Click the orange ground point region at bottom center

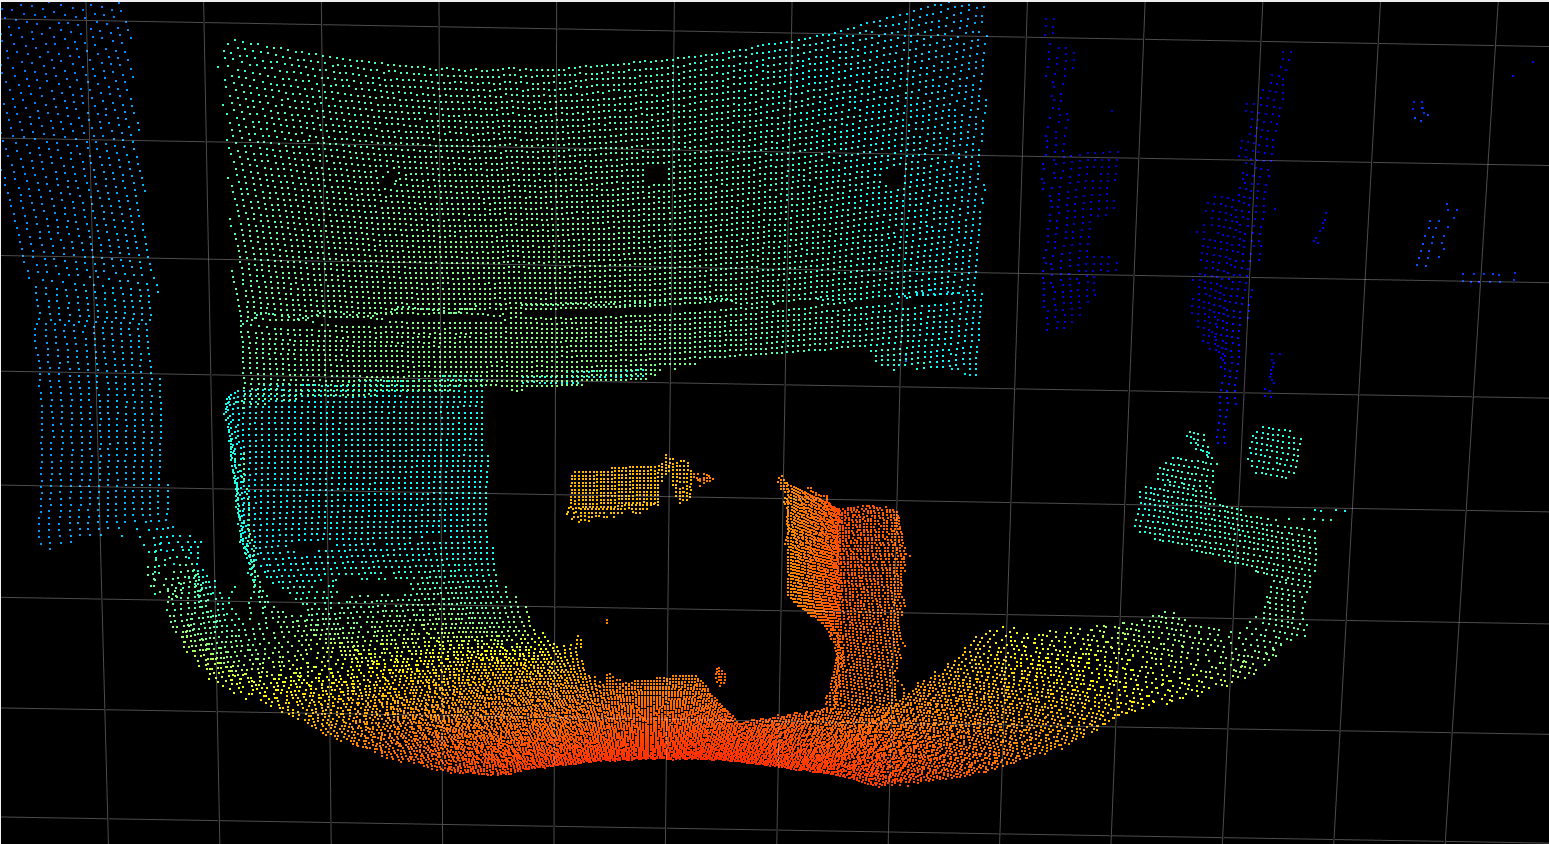(700, 740)
